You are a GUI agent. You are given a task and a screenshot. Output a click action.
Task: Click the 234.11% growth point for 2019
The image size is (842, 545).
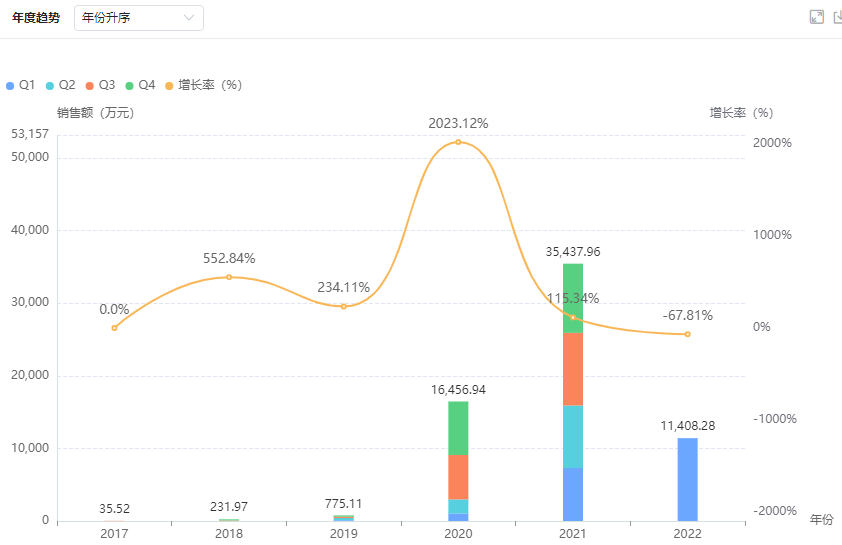click(343, 306)
